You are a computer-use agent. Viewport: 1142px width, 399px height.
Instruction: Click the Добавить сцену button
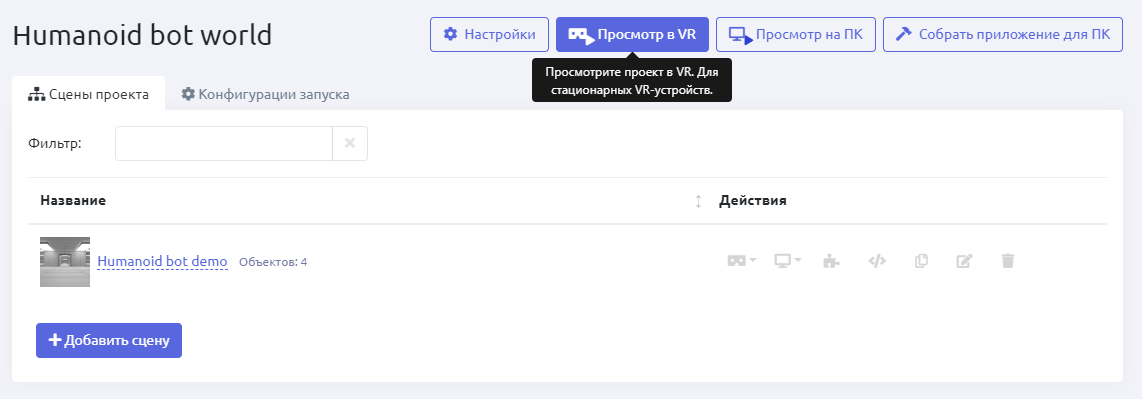(109, 341)
